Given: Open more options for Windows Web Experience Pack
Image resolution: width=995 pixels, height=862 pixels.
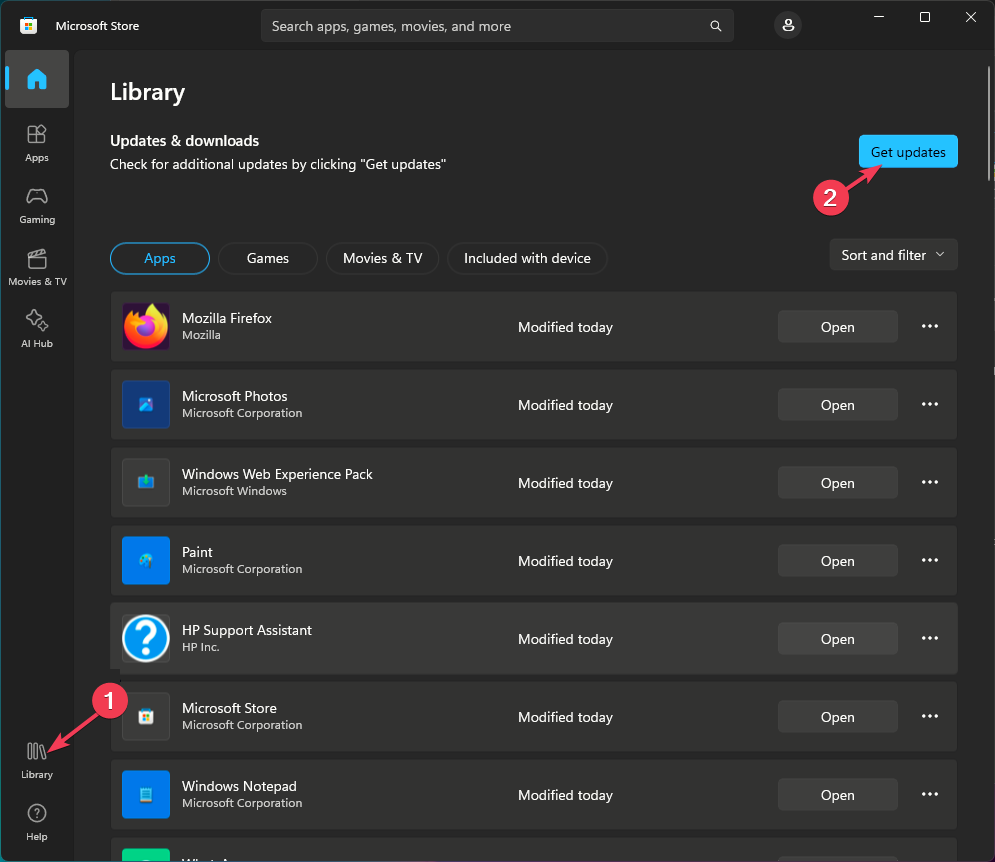Looking at the screenshot, I should (x=930, y=482).
